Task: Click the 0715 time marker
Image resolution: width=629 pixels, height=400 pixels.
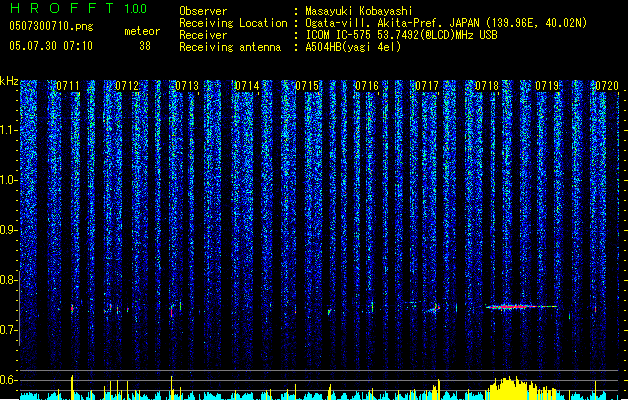Action: click(307, 86)
